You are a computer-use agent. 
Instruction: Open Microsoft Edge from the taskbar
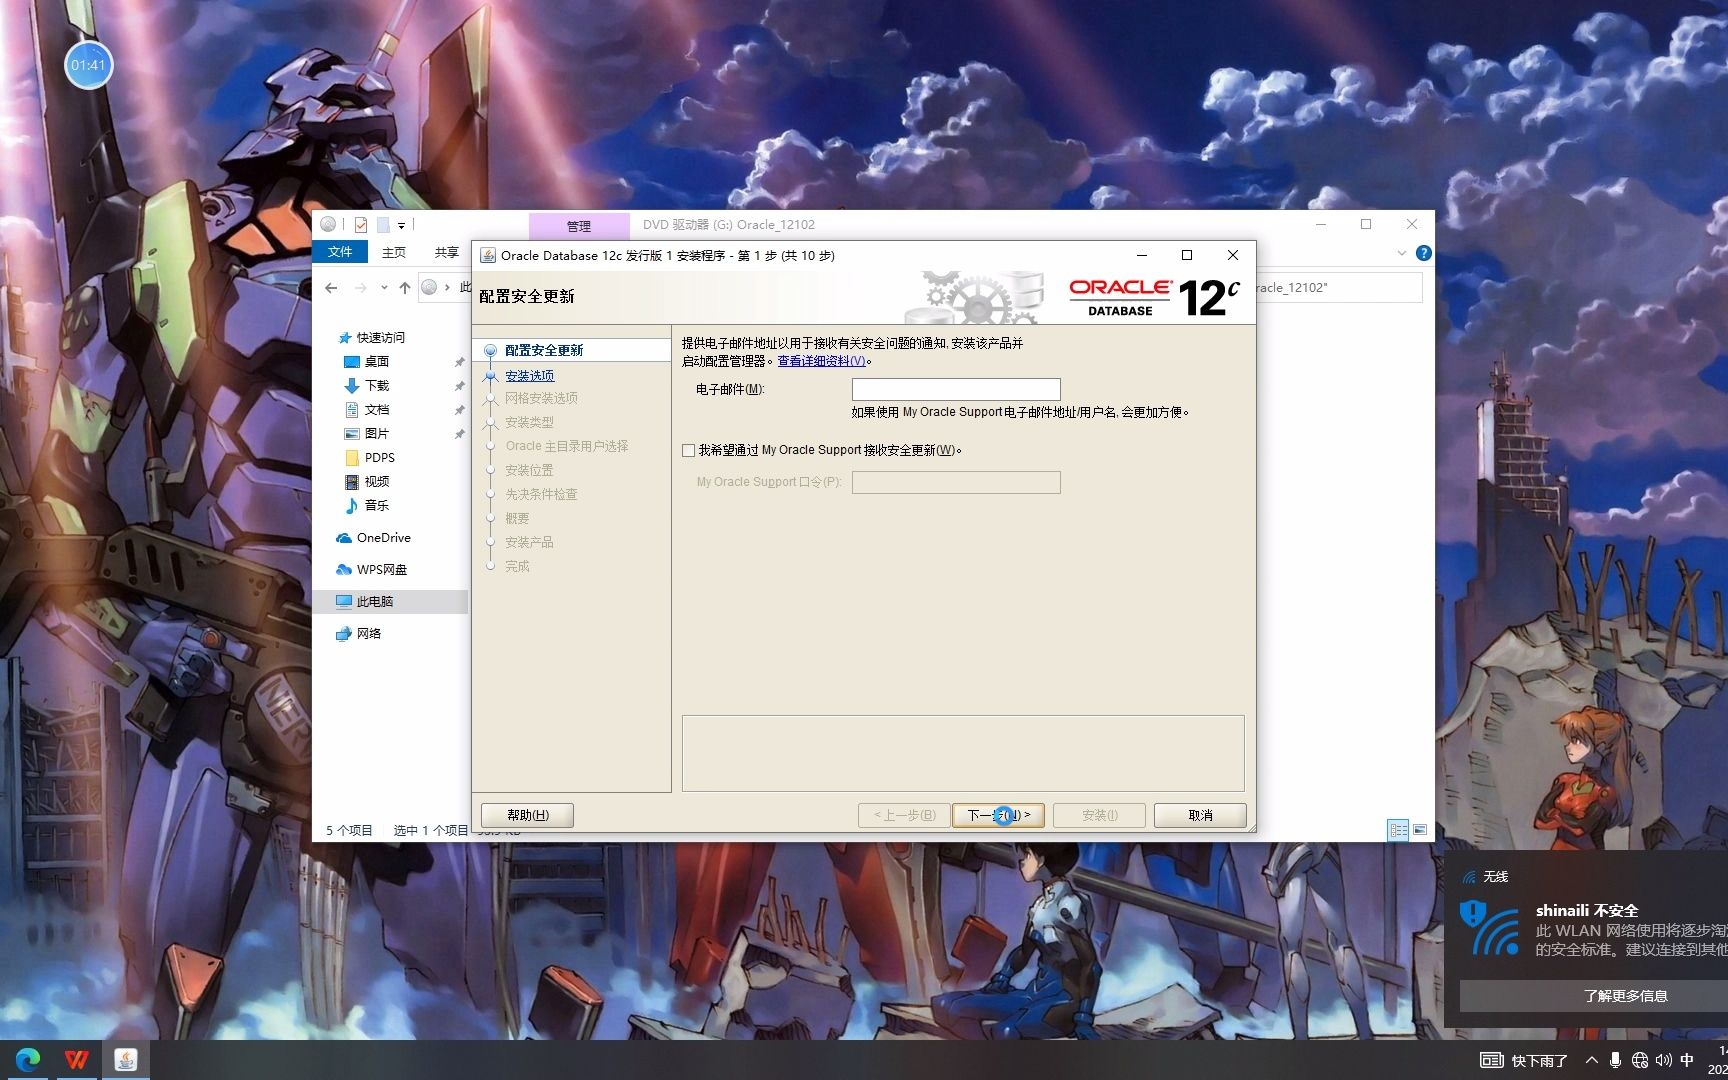click(28, 1060)
